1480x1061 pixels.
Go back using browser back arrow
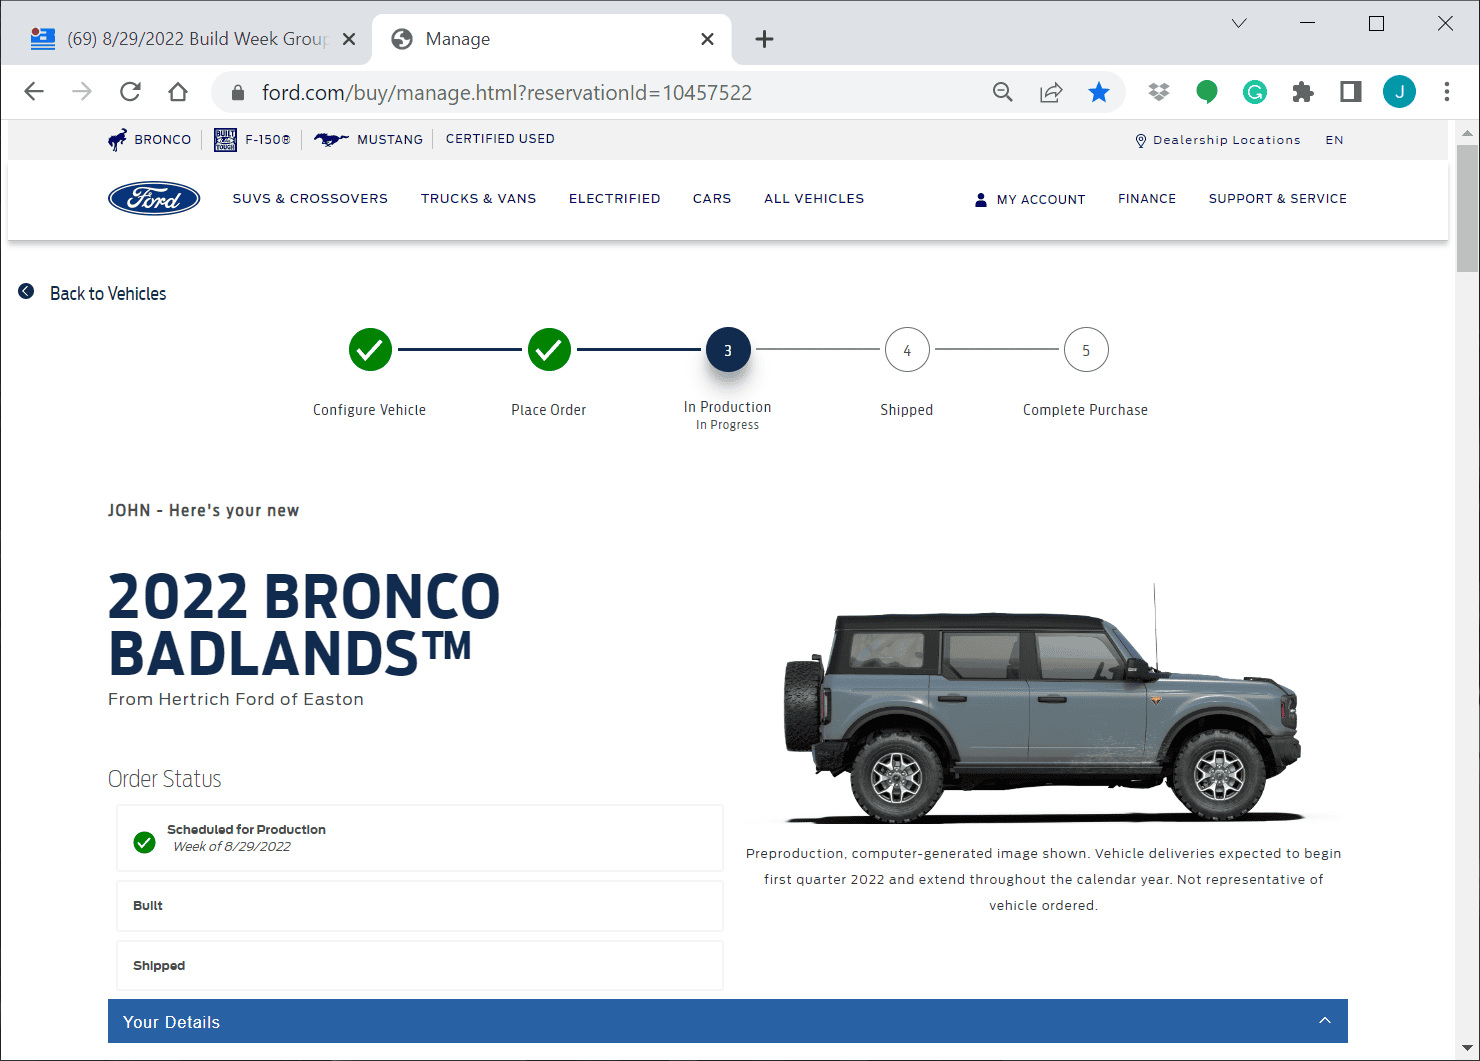click(34, 92)
